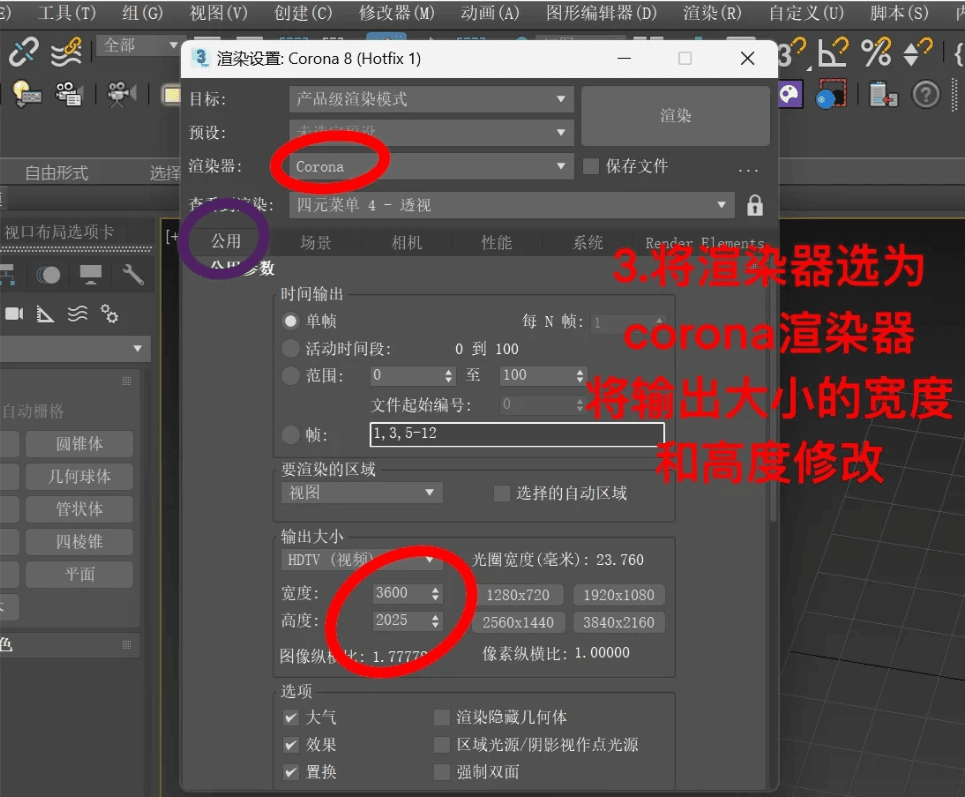Open the Material Editor icon

coord(791,95)
